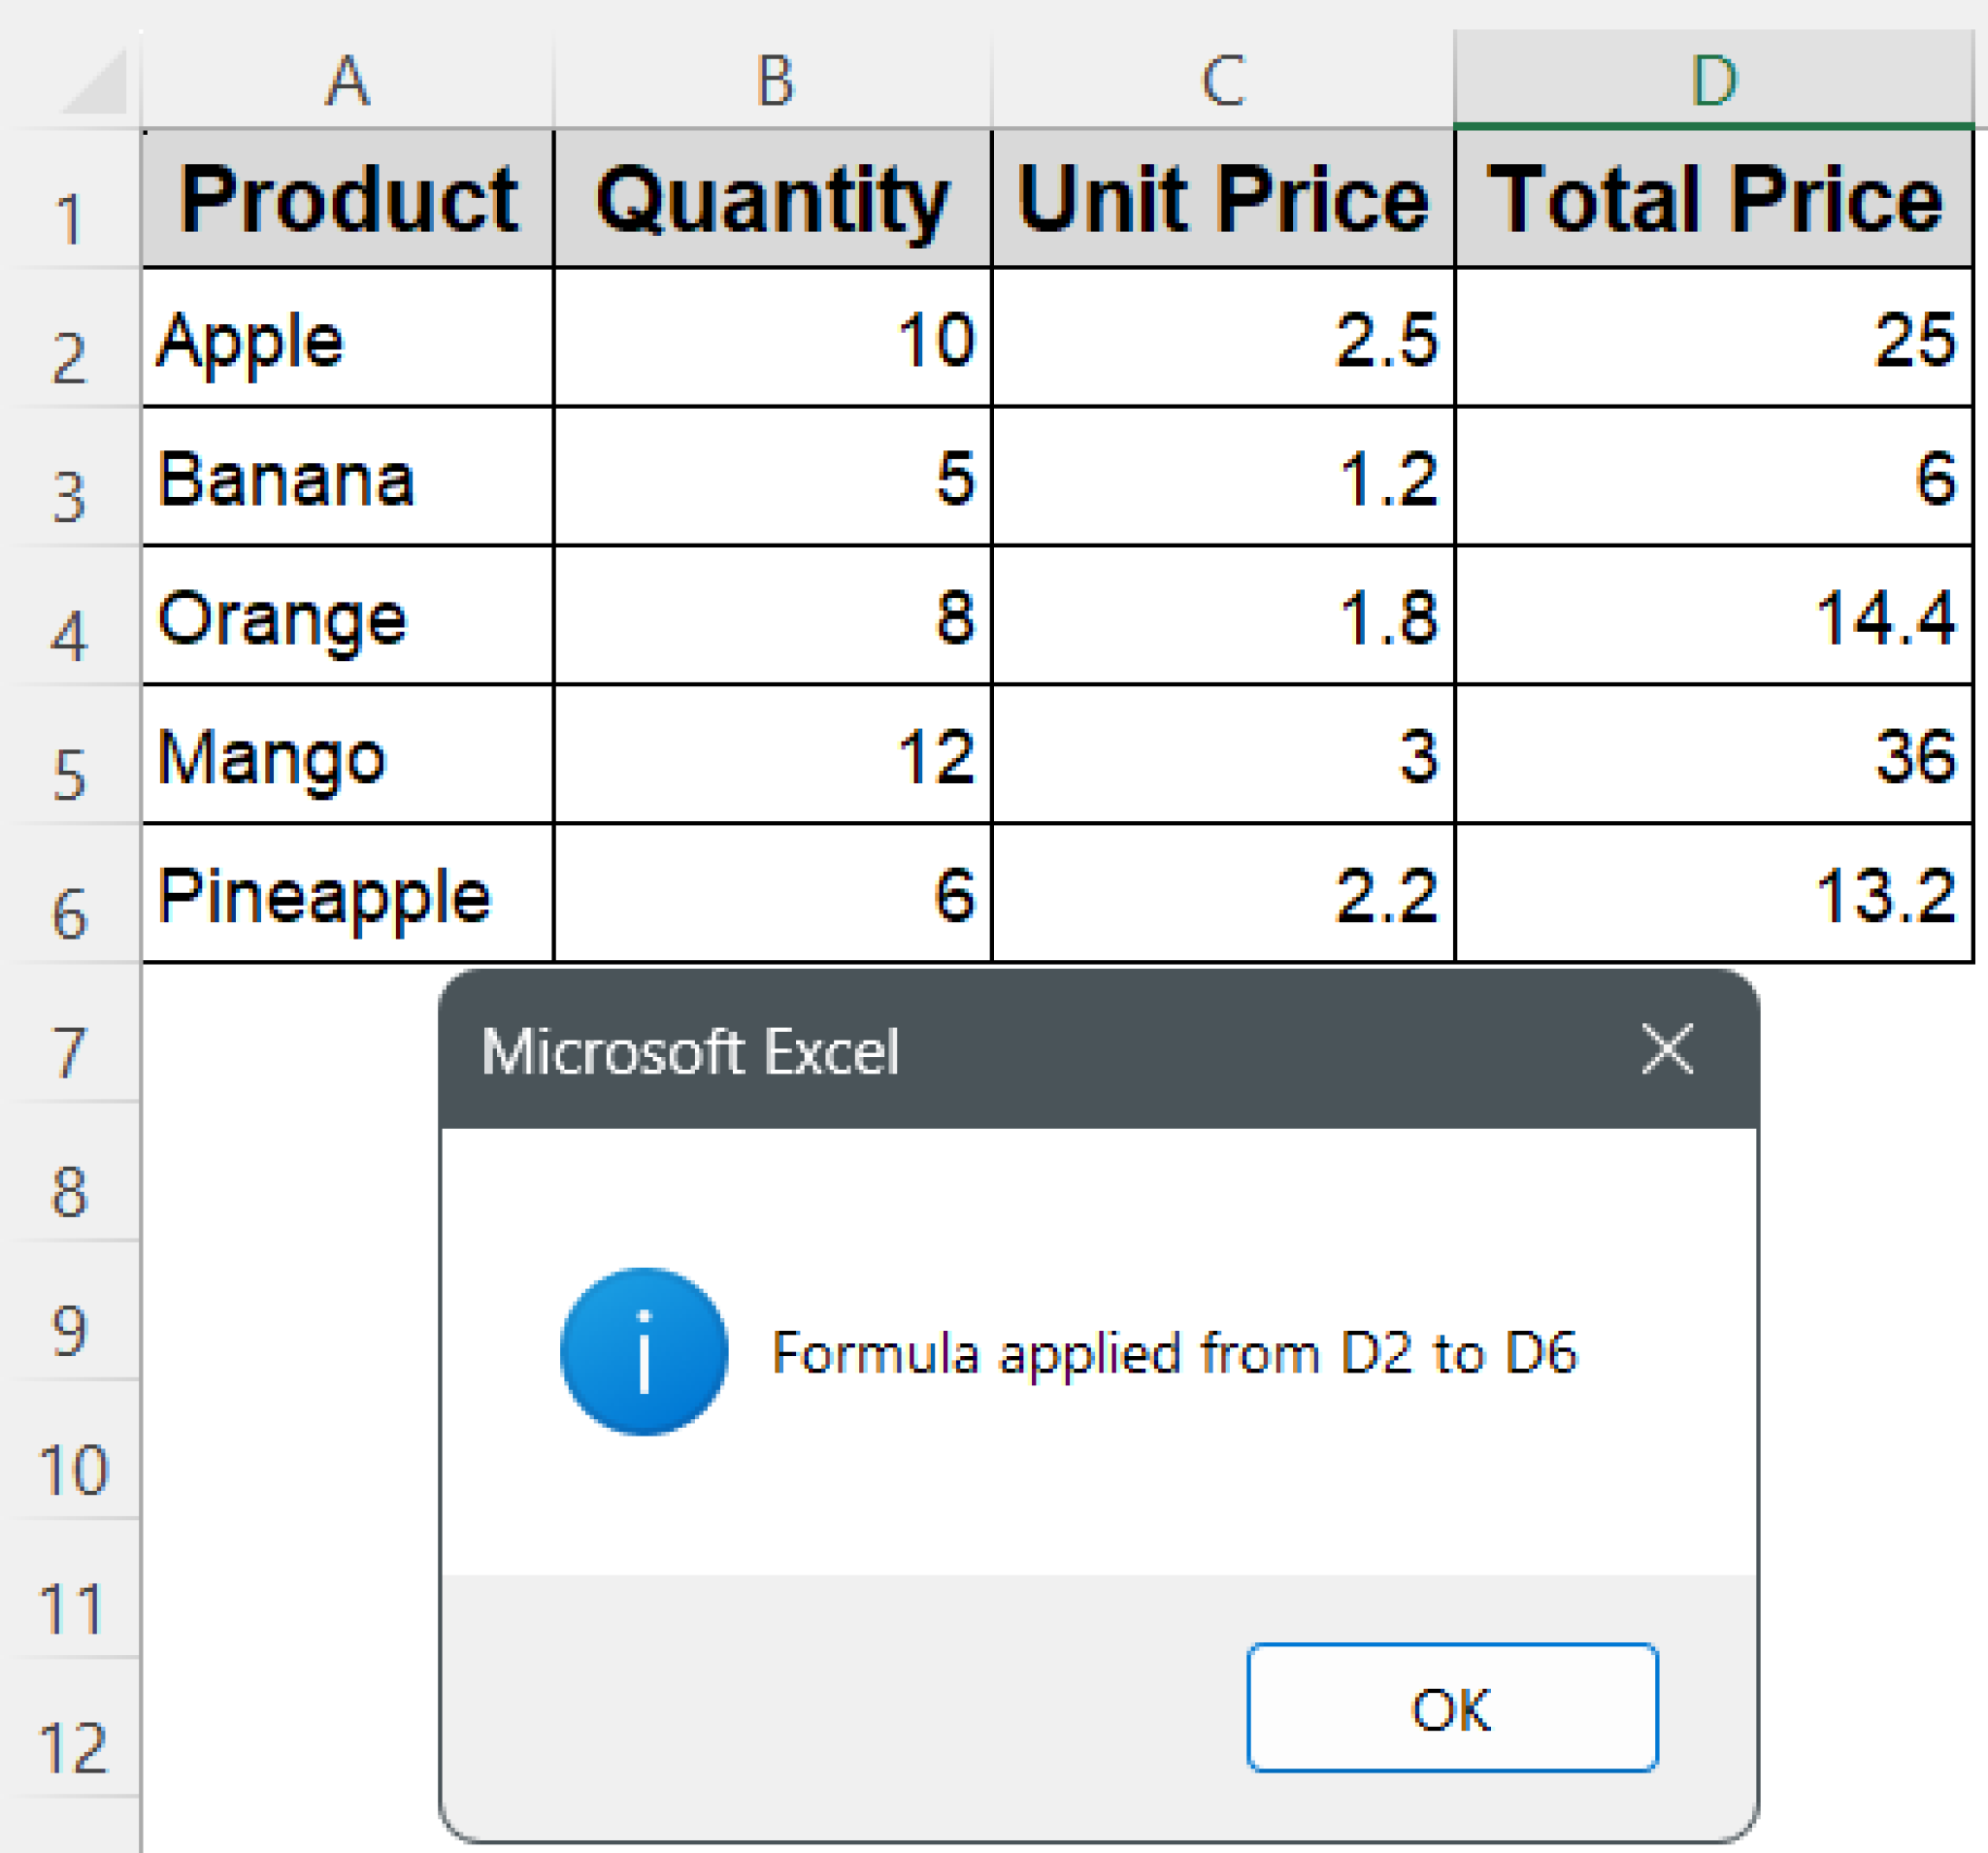The image size is (1988, 1853).
Task: Click the blue information icon in dialog
Action: pyautogui.click(x=644, y=1351)
